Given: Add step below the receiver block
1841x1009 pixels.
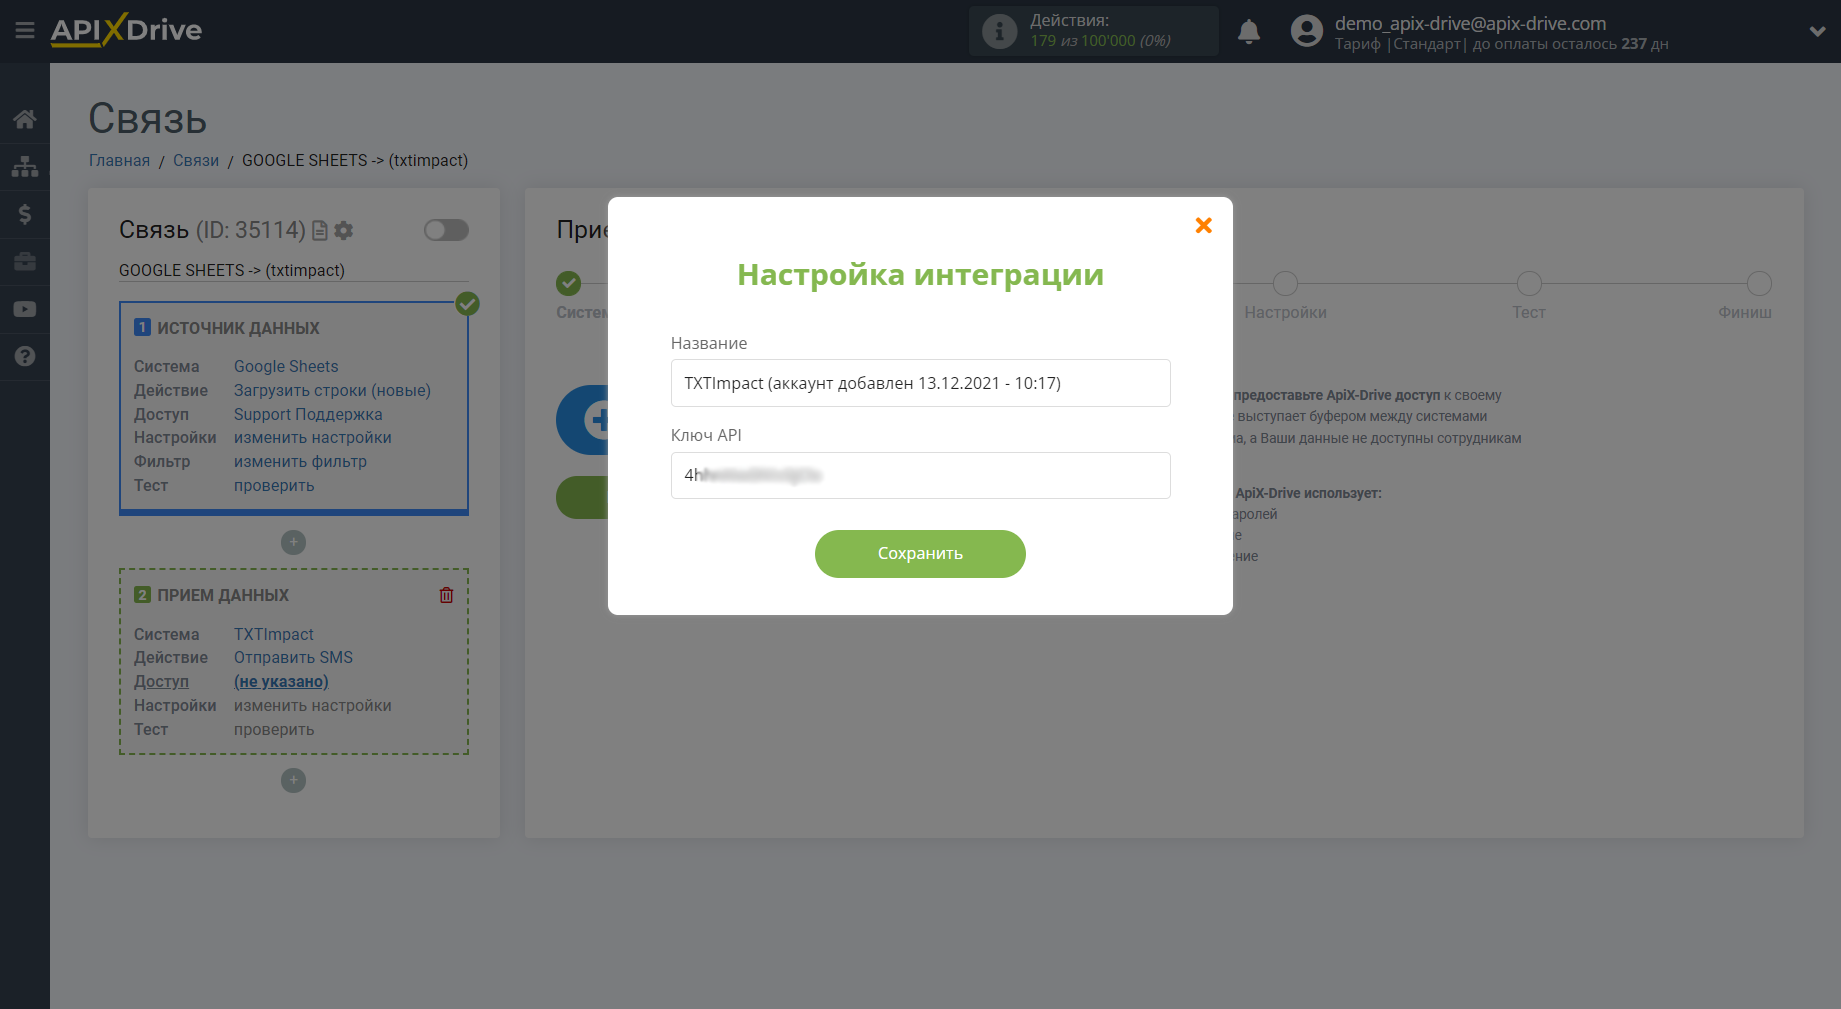Looking at the screenshot, I should (293, 780).
